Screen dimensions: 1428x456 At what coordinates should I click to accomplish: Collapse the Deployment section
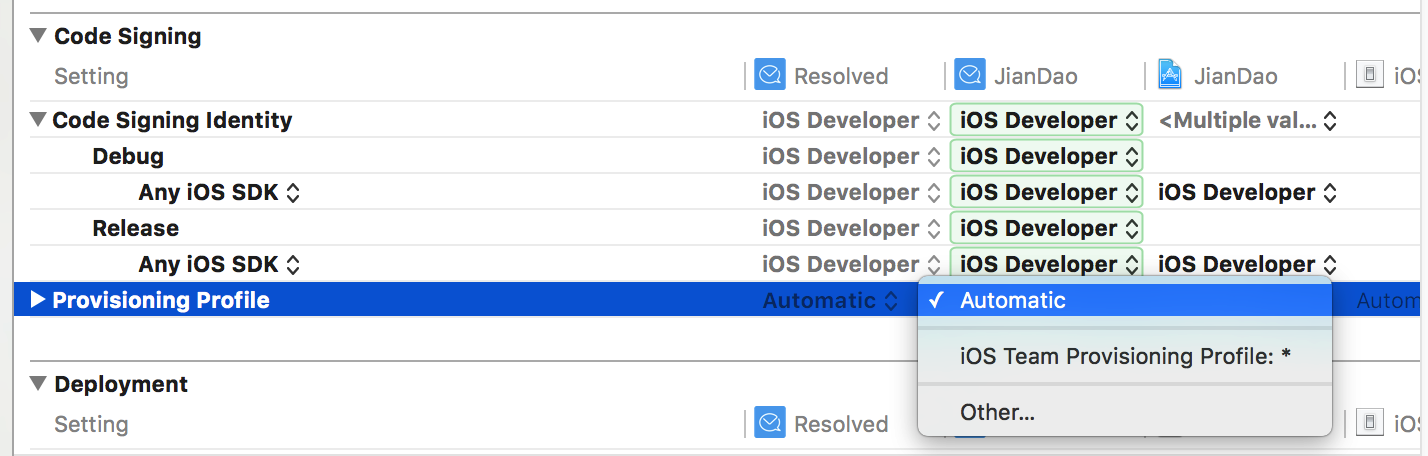click(x=38, y=384)
